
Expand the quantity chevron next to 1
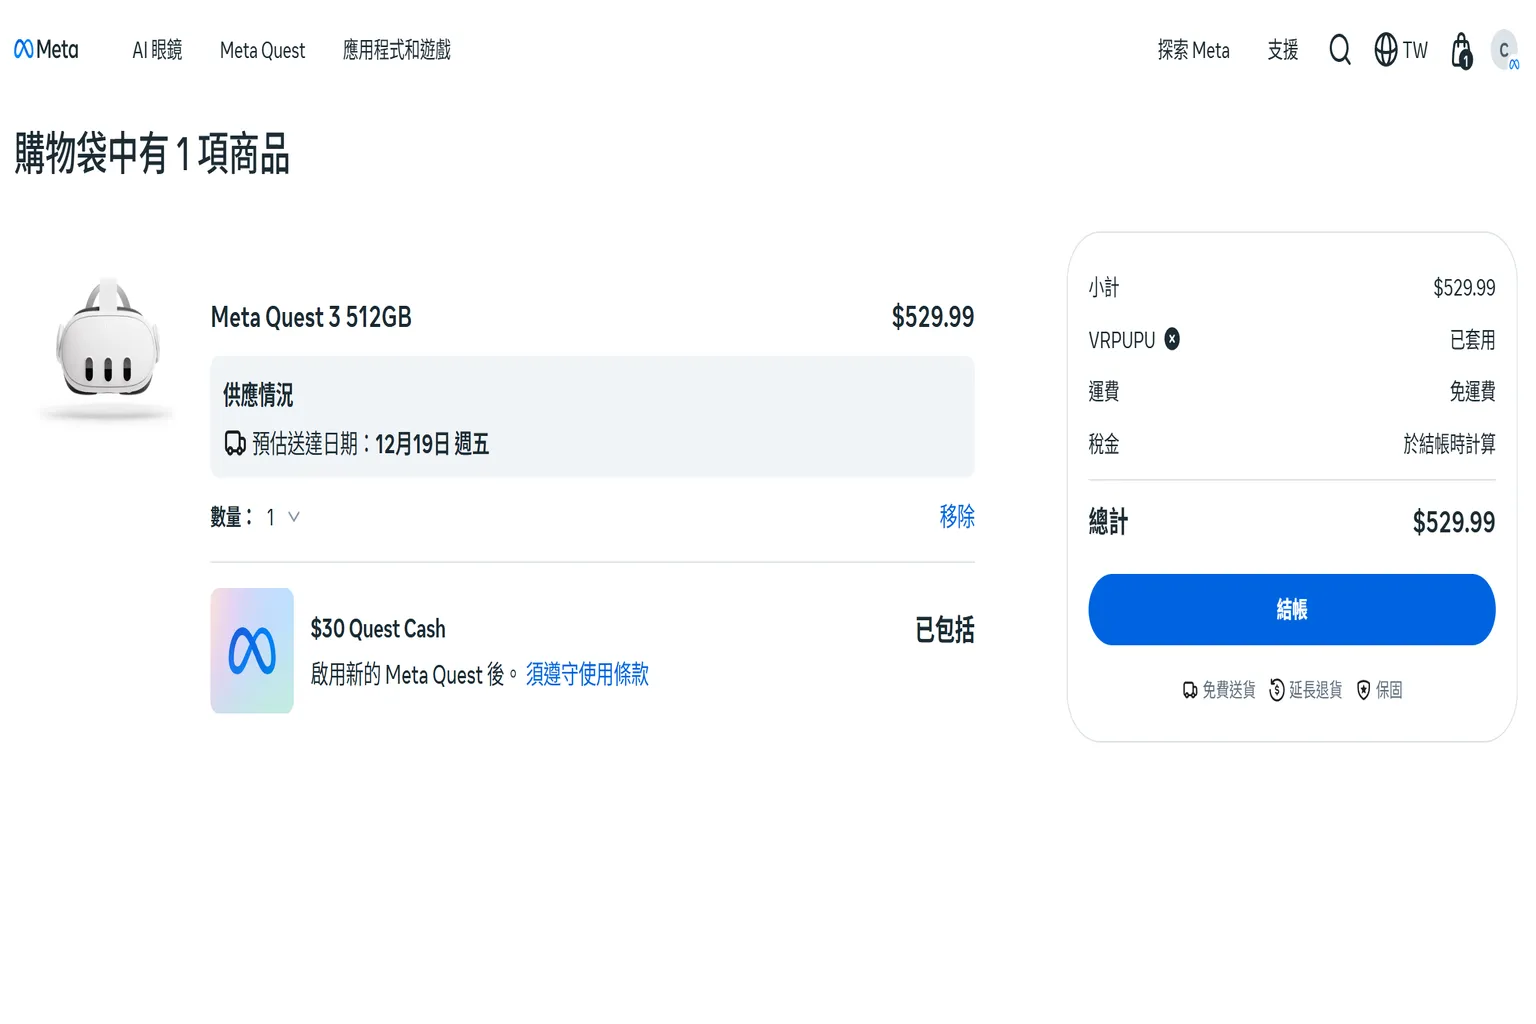(x=293, y=517)
